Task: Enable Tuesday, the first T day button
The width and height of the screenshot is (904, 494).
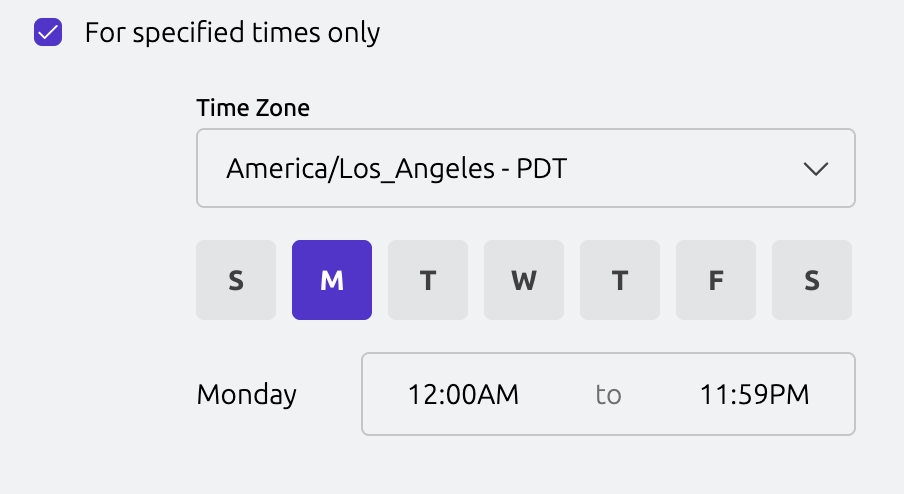Action: tap(428, 281)
